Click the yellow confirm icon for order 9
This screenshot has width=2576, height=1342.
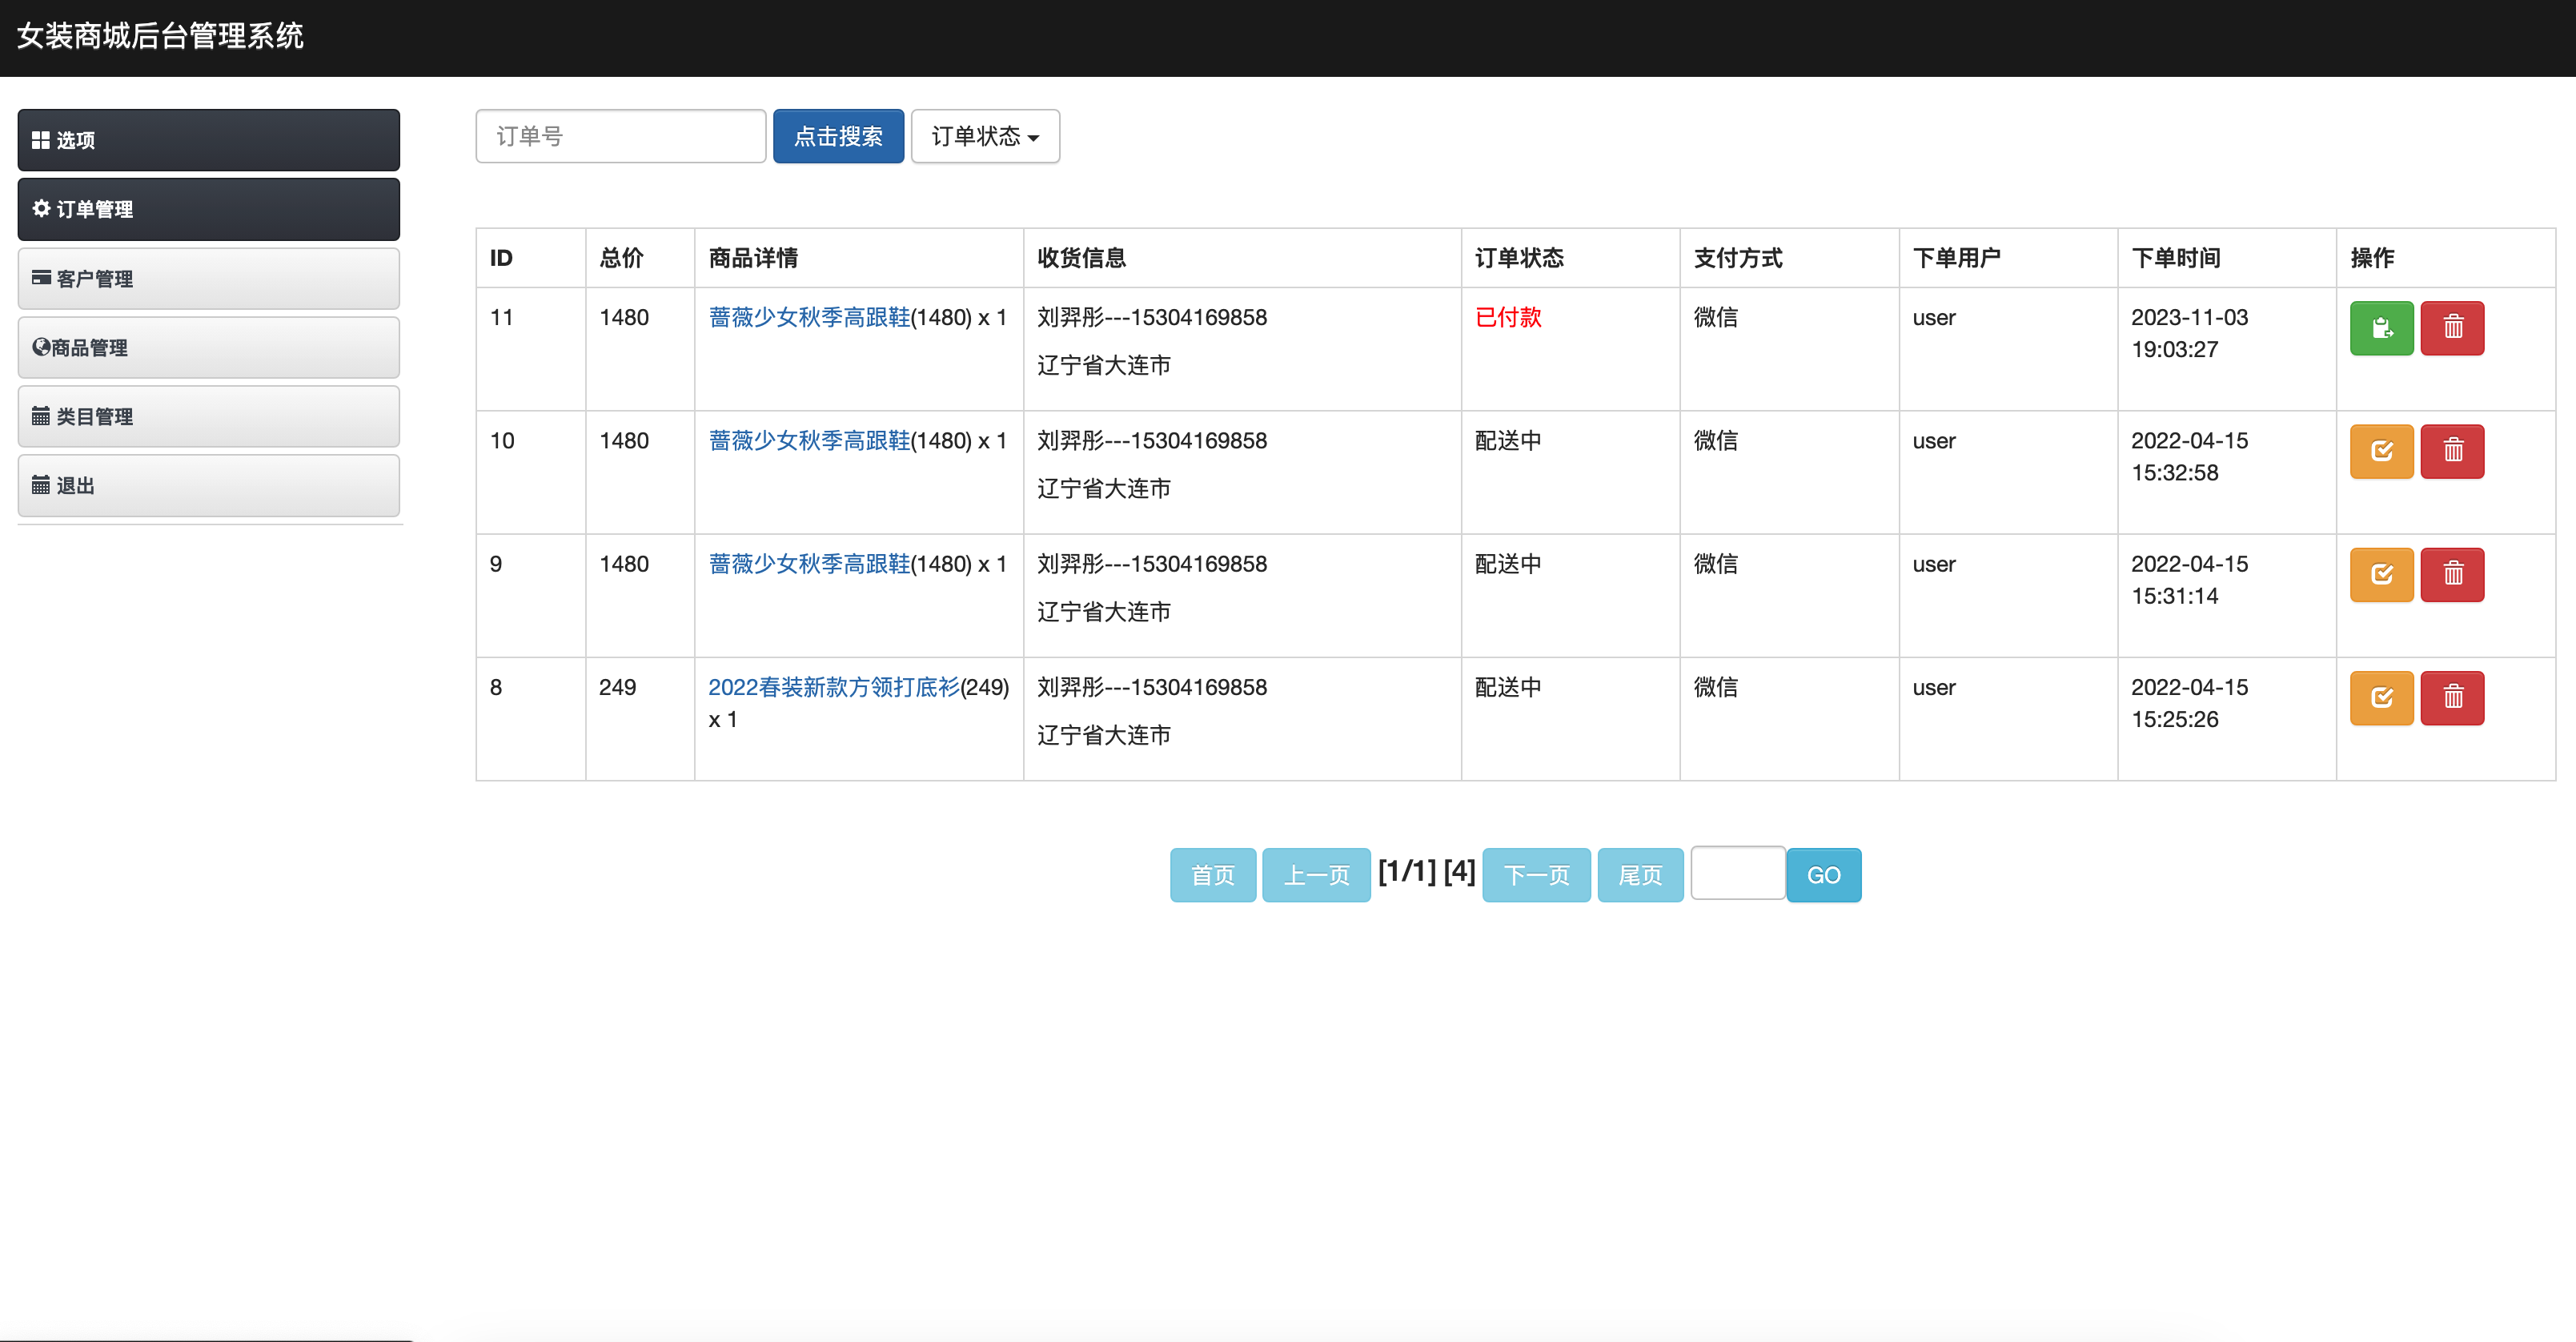tap(2382, 574)
